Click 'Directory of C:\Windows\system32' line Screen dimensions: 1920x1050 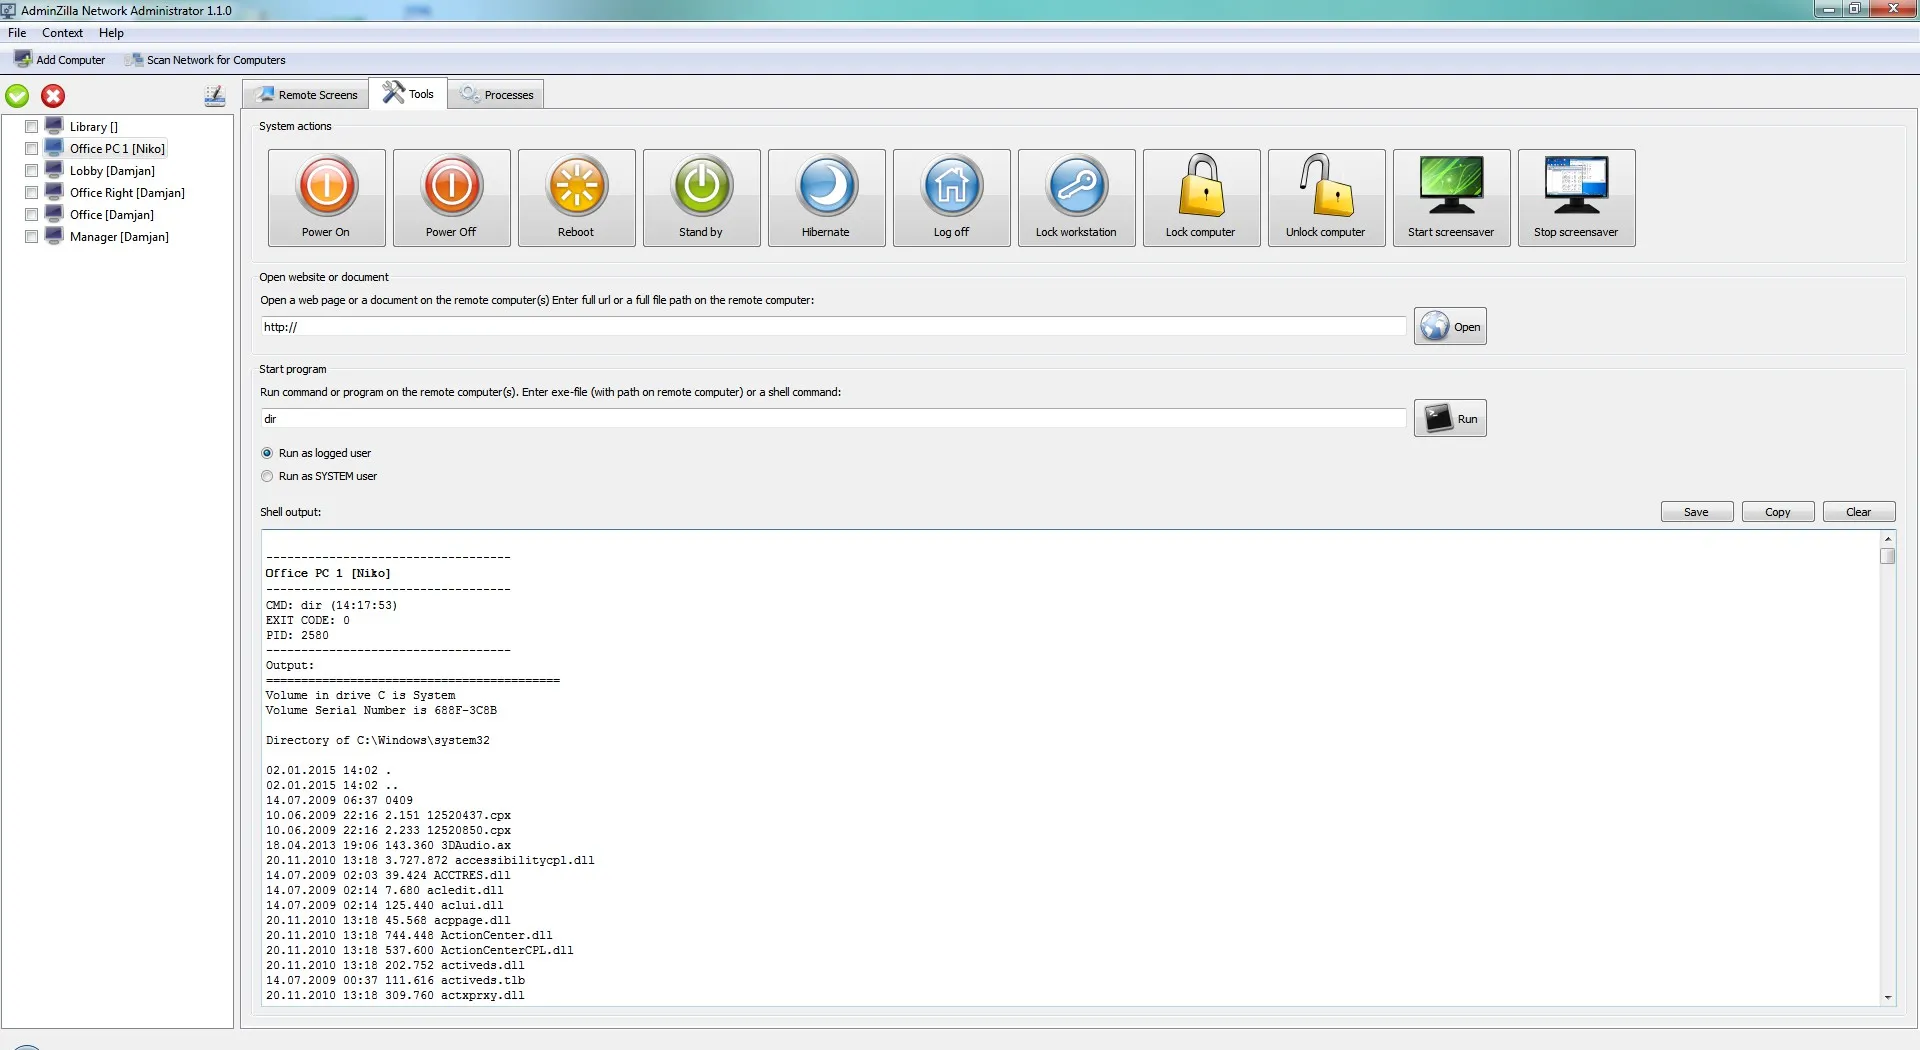(x=378, y=740)
